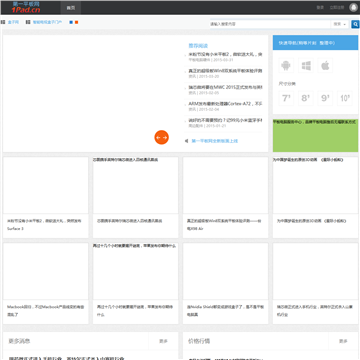Focus the search text input field
This screenshot has width=360, height=360.
tap(270, 24)
